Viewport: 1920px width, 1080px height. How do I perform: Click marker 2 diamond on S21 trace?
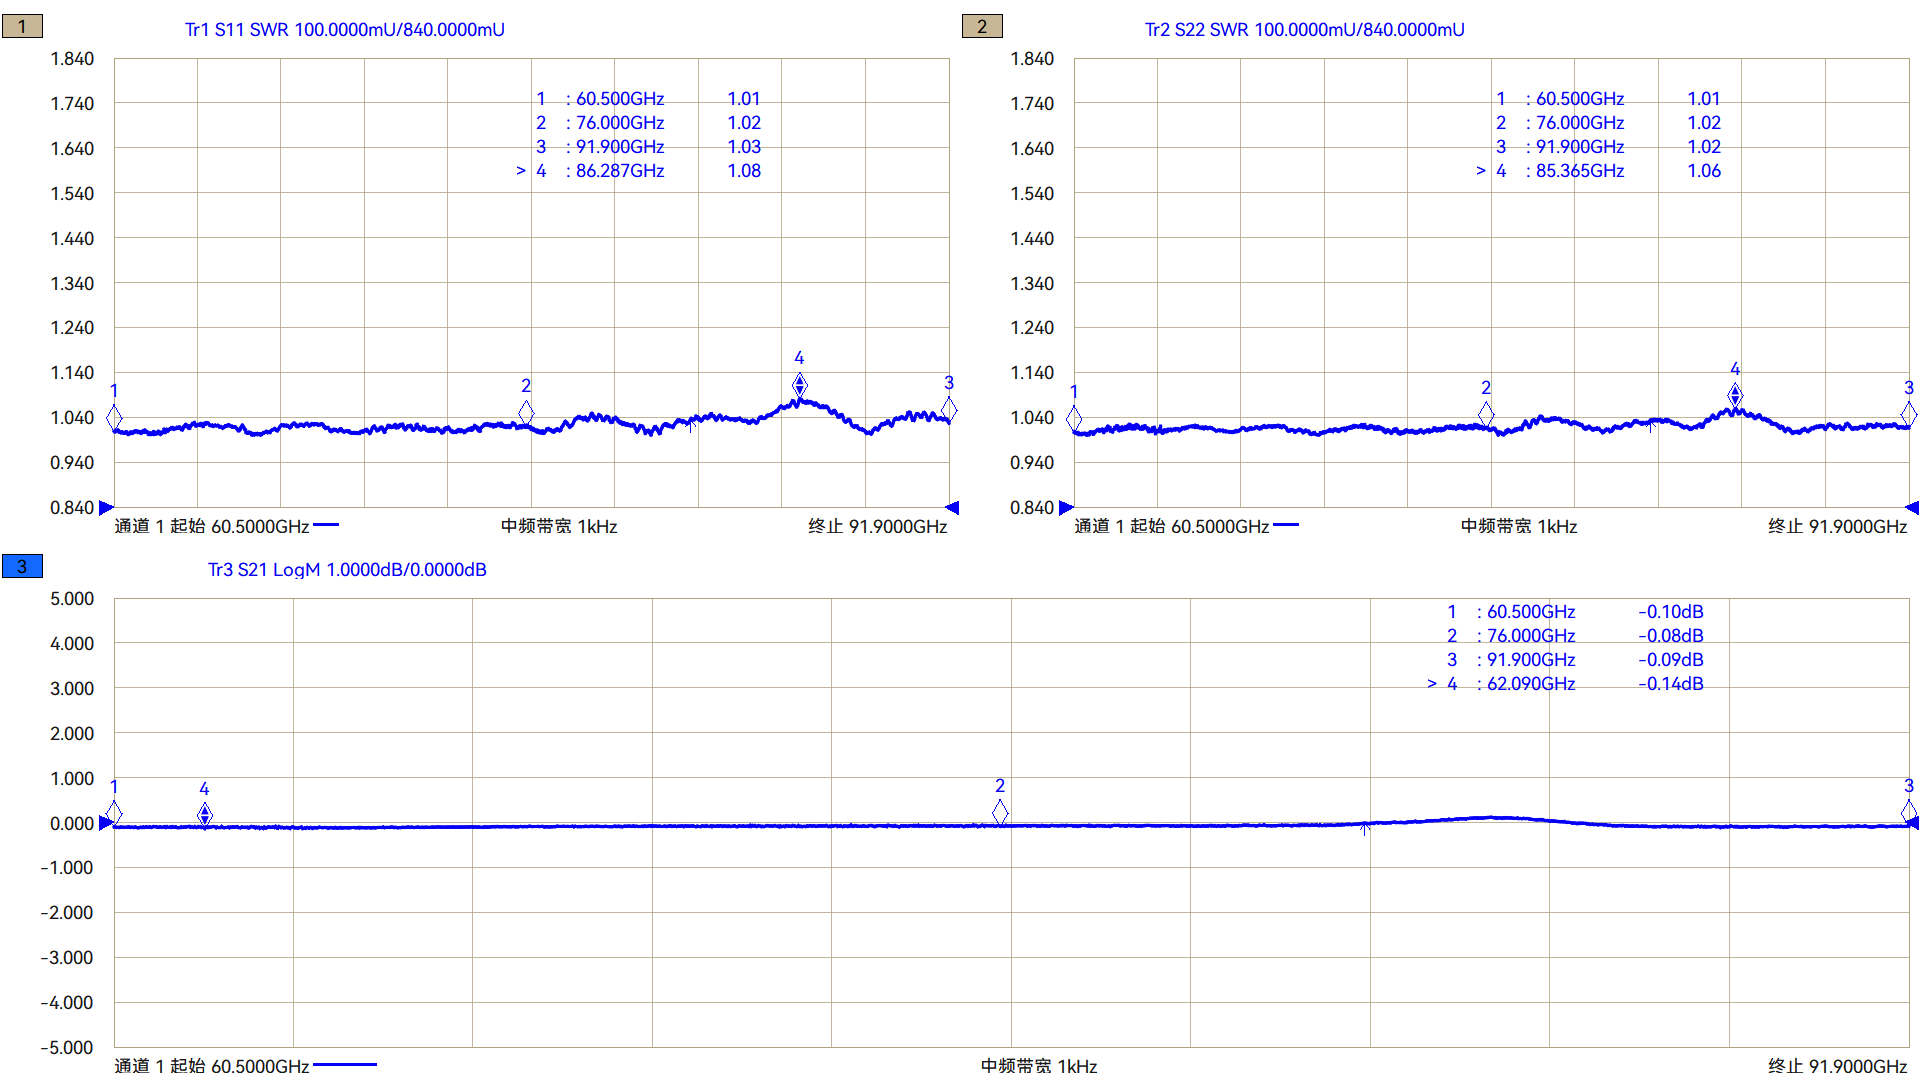tap(1000, 813)
